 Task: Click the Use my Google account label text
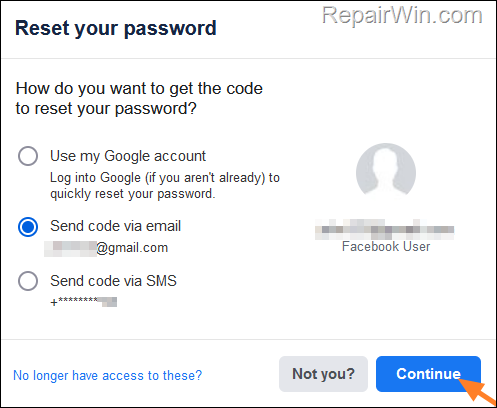(128, 156)
